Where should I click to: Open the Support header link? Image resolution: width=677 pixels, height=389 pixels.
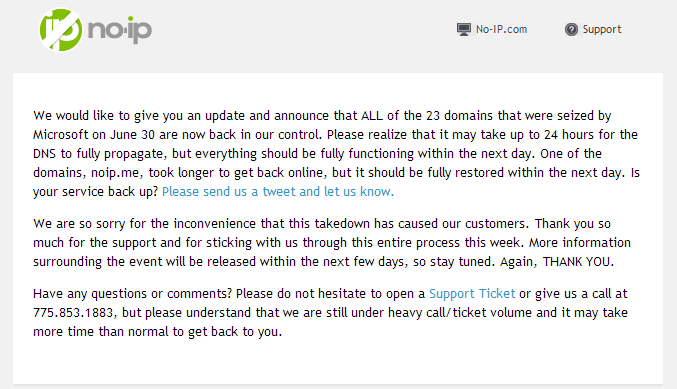pyautogui.click(x=602, y=29)
